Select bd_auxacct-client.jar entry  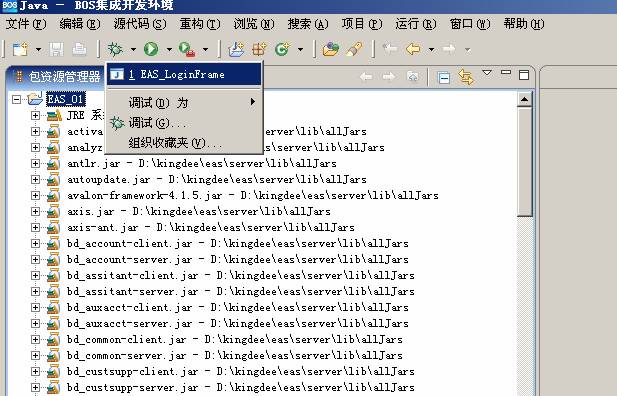[238, 307]
